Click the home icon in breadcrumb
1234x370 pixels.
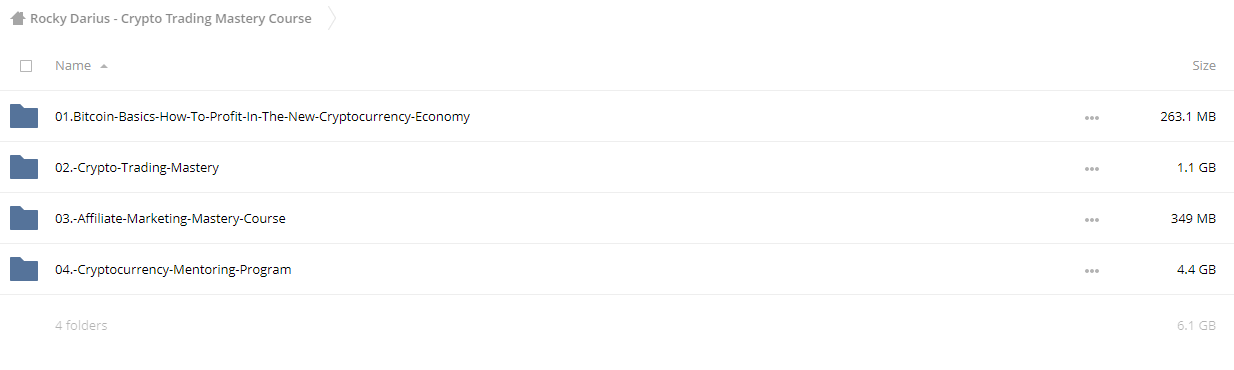pyautogui.click(x=18, y=18)
